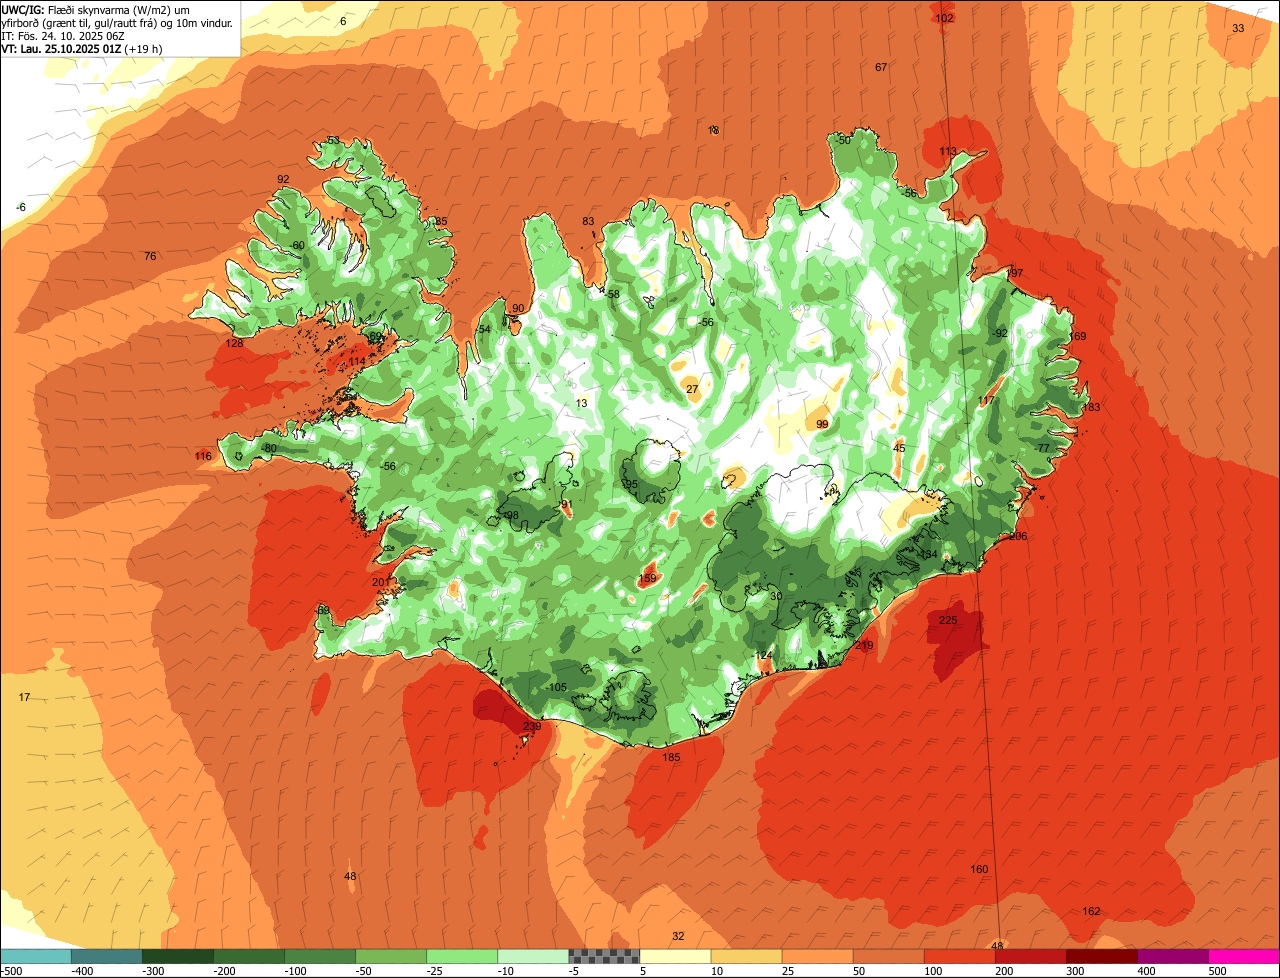
Task: Click the red-orange 100 to 200 legend swatch
Action: pos(959,956)
